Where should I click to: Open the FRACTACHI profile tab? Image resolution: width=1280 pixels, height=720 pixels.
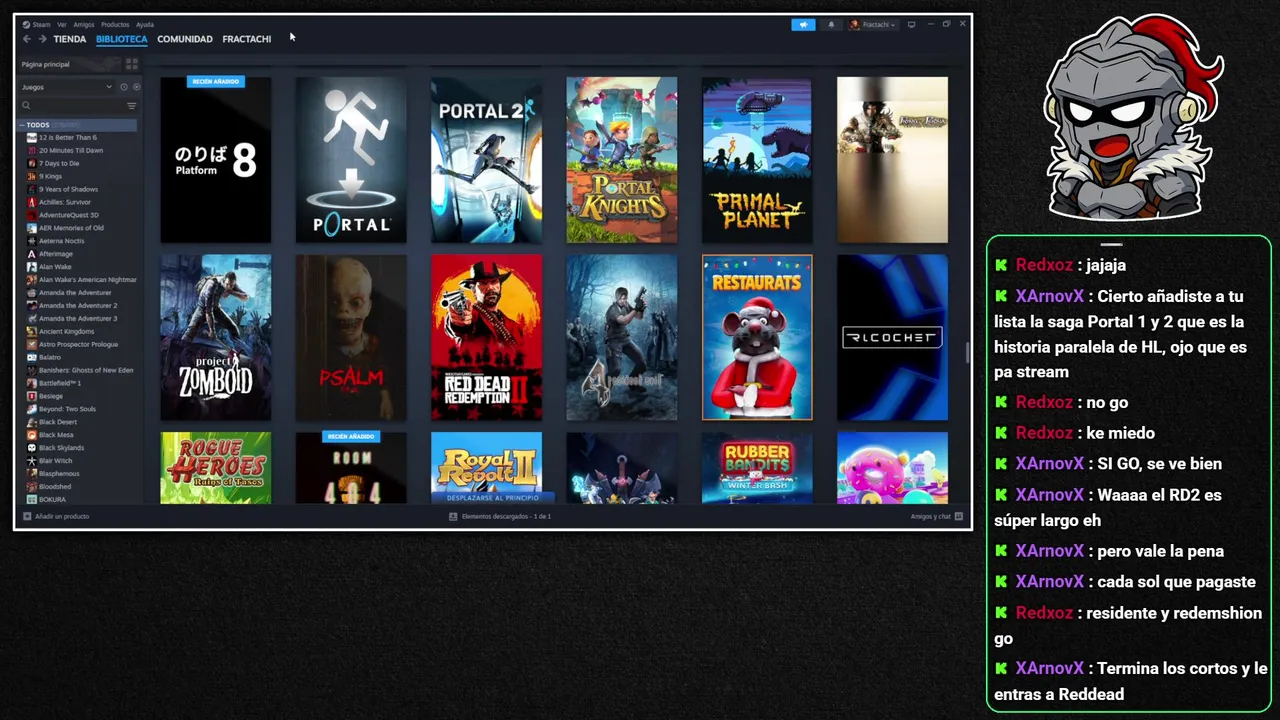[x=247, y=39]
